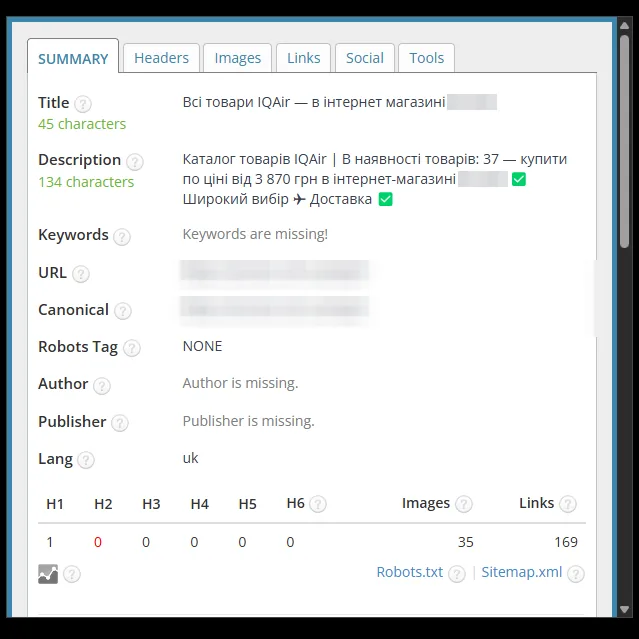
Task: Click the scrollbar down arrow
Action: (x=624, y=609)
